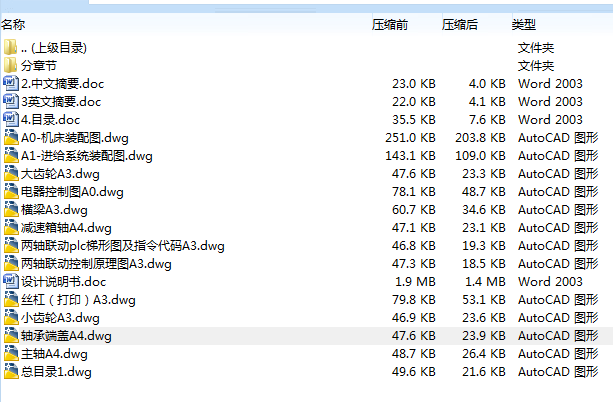Viewport: 613px width, 402px height.
Task: Select file 丝杠（打印）A3.dwg
Action: coord(78,300)
